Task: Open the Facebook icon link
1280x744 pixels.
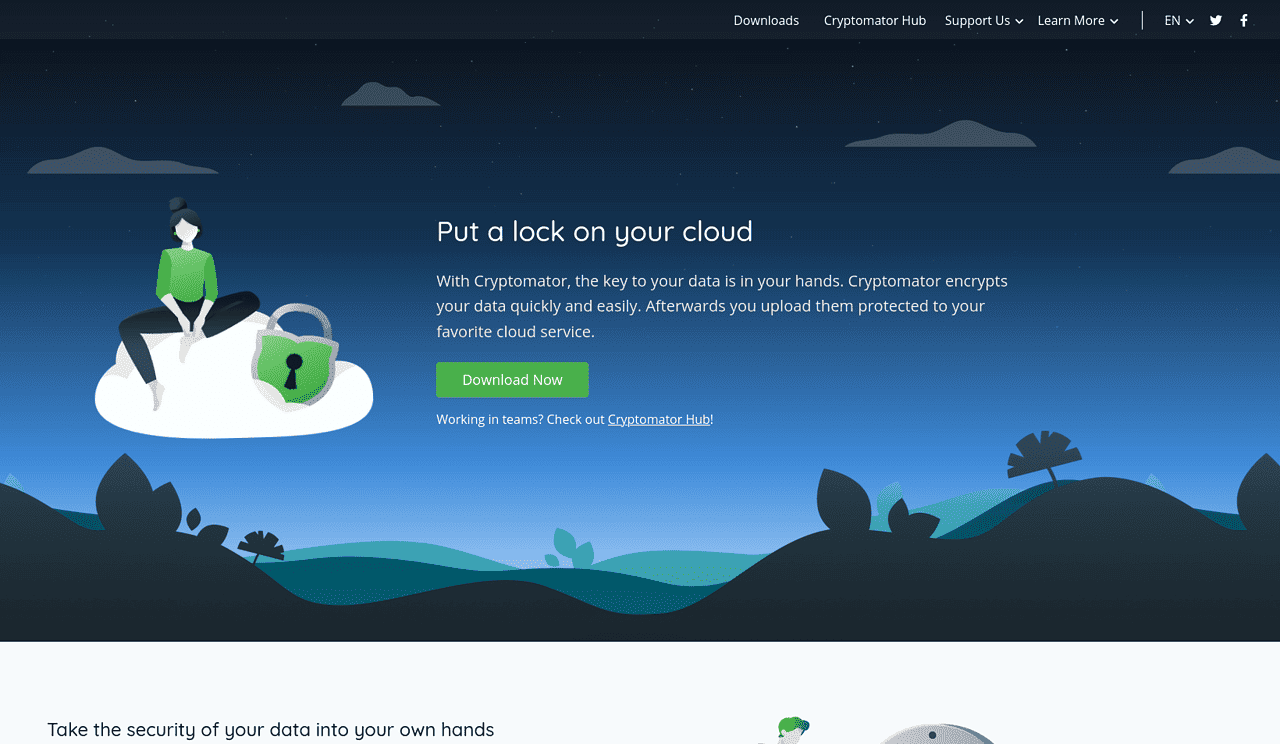Action: click(x=1244, y=20)
